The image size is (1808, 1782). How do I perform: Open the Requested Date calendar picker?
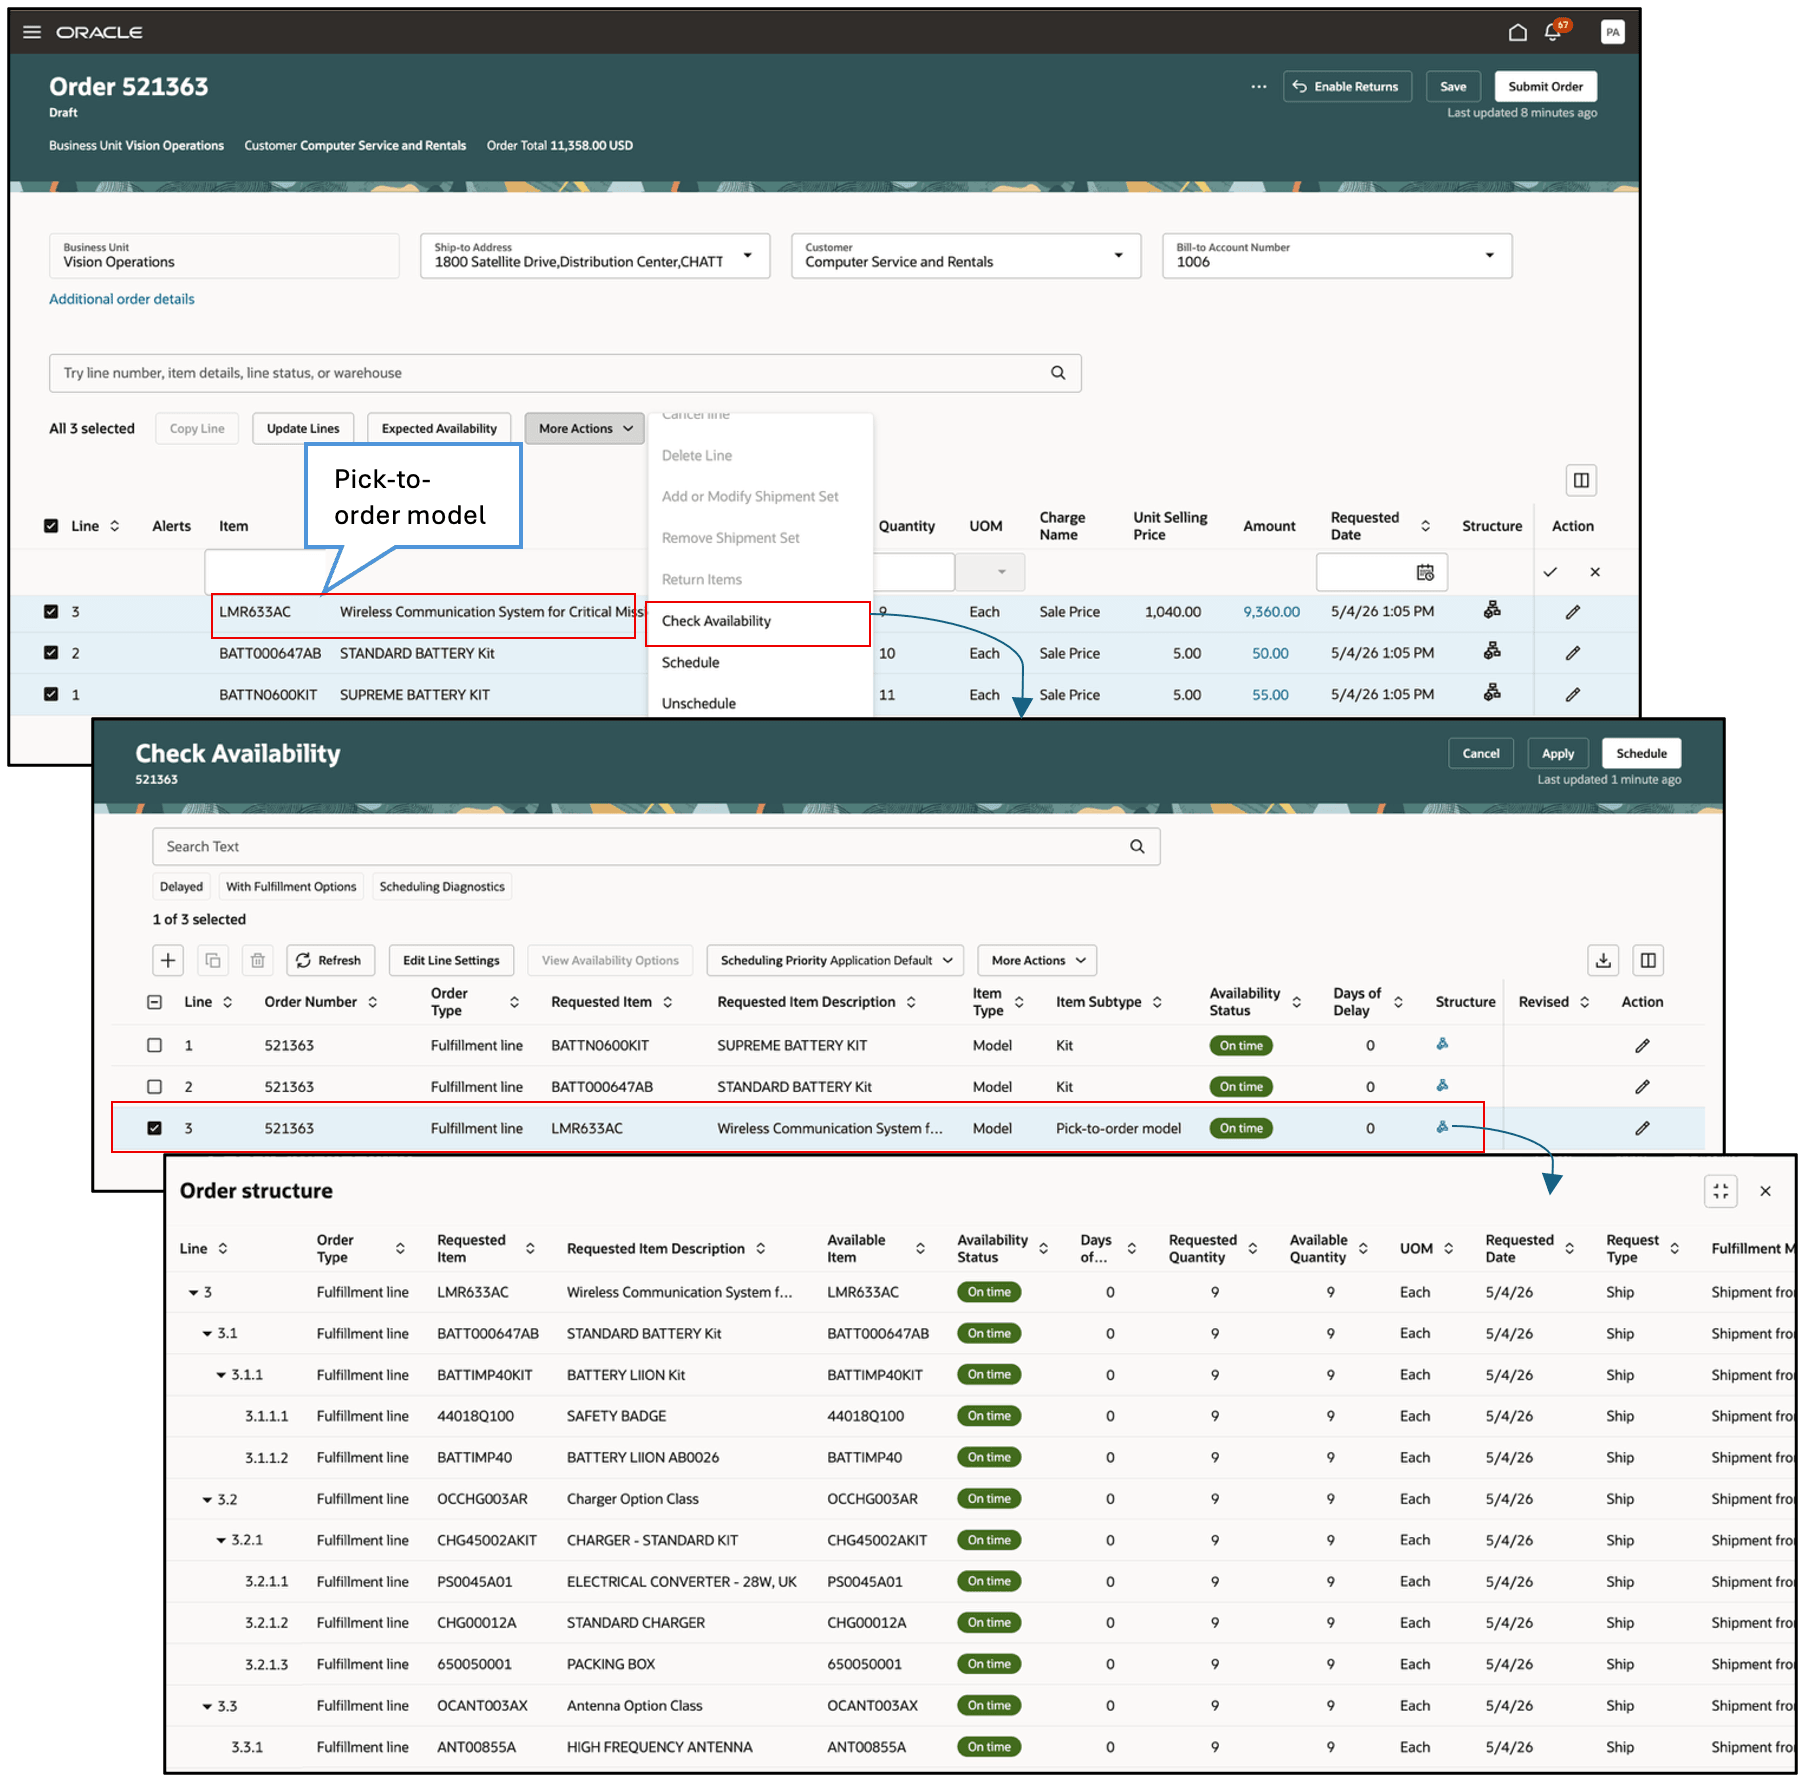1425,572
